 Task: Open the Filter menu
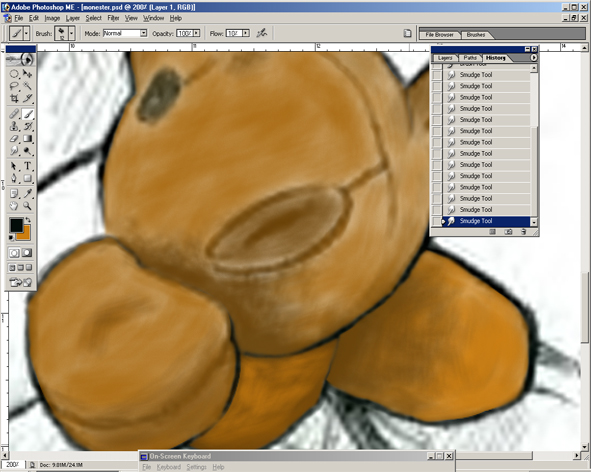(x=113, y=18)
